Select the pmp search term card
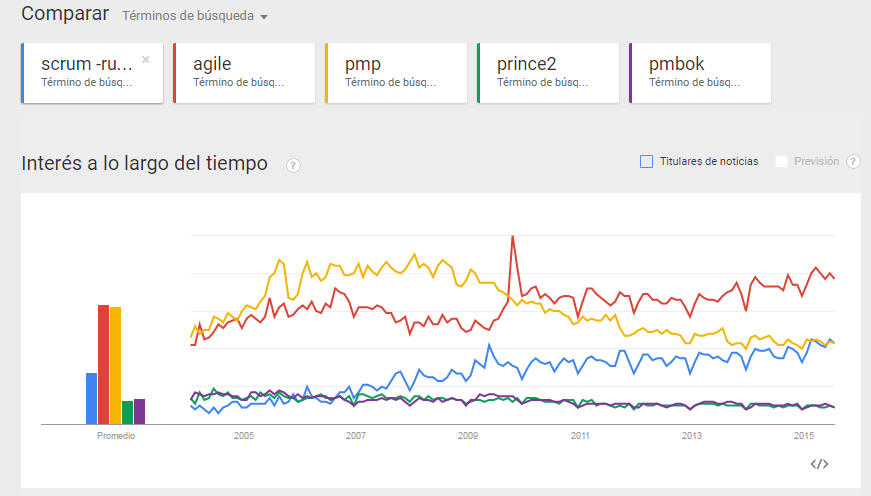This screenshot has height=496, width=871. [396, 72]
